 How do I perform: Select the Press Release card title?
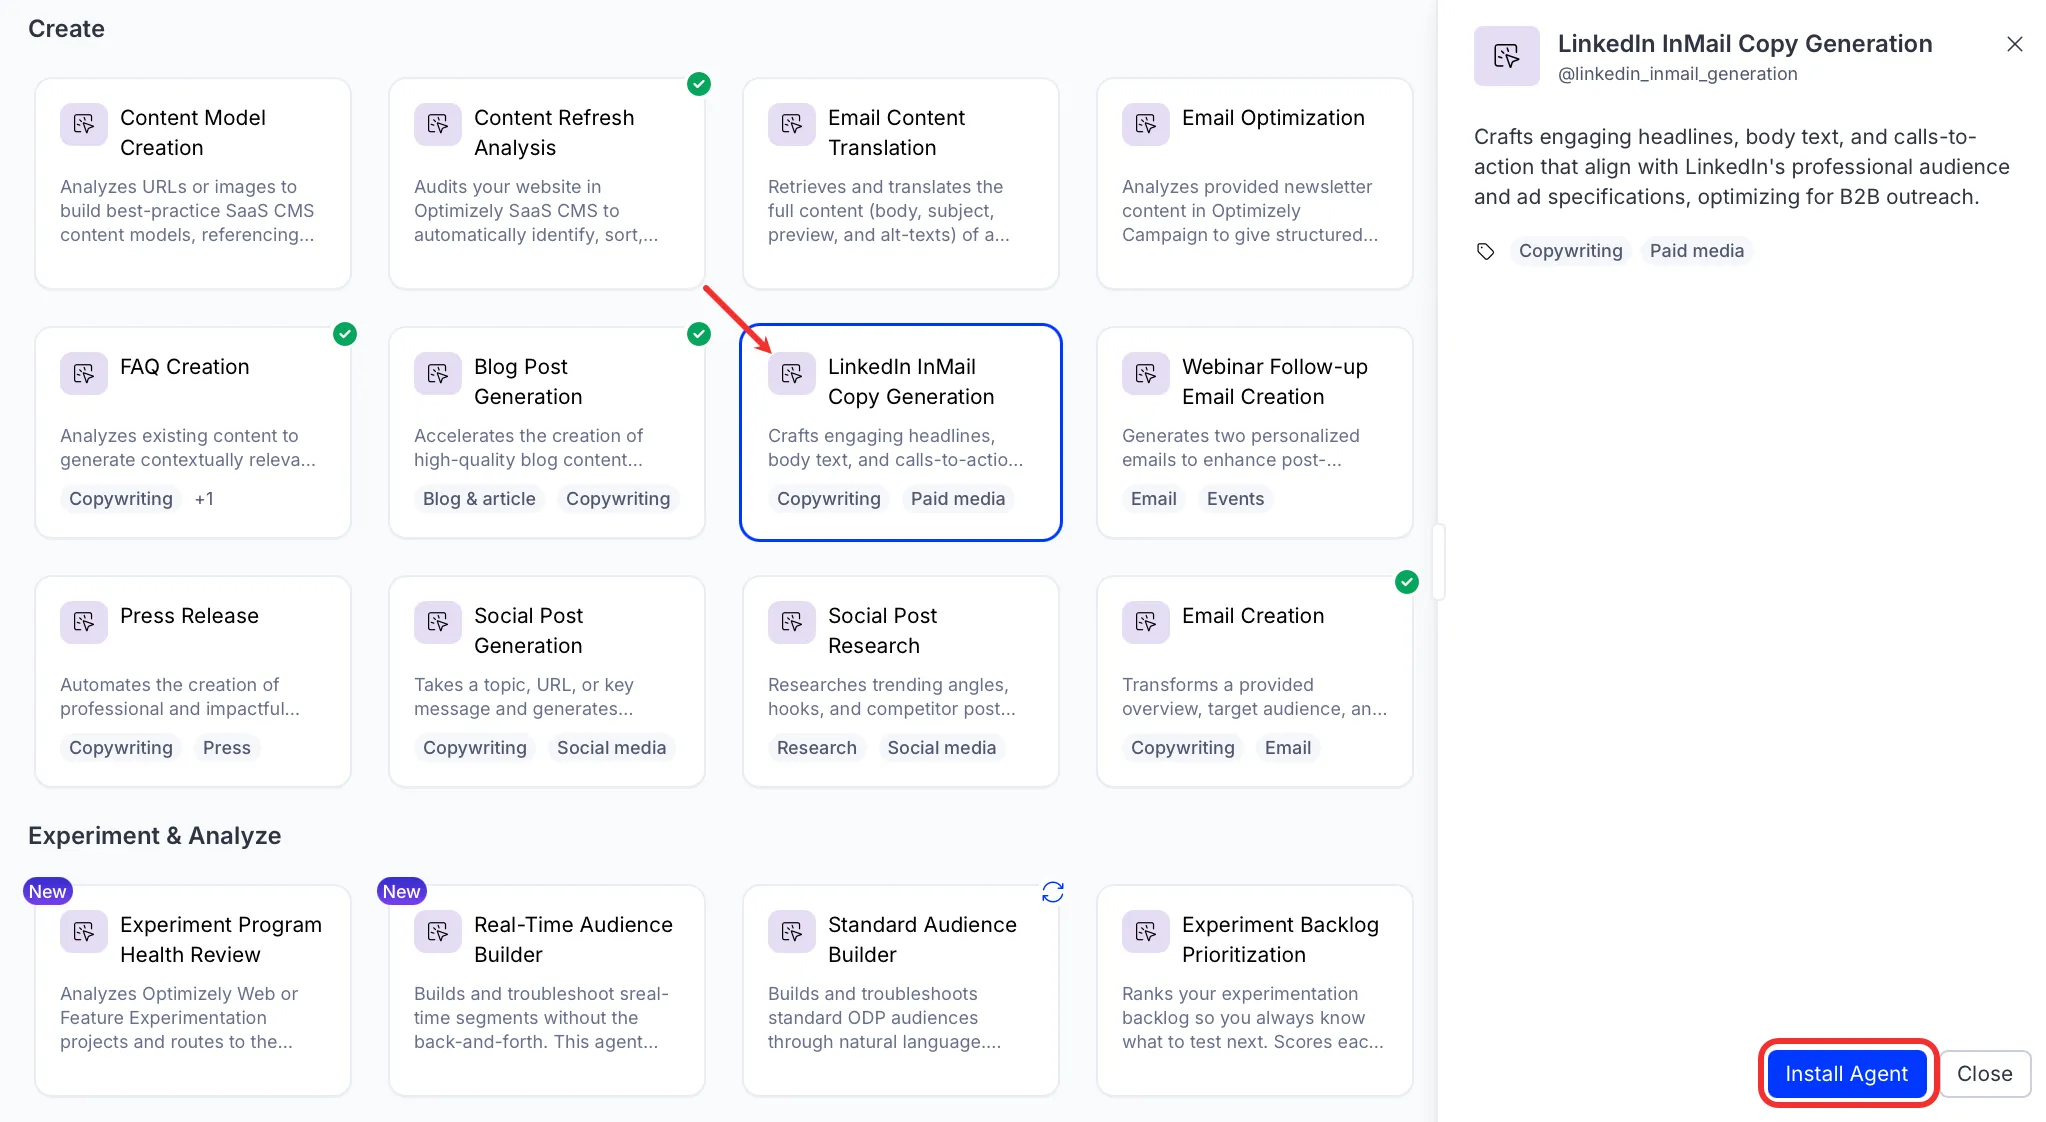pos(189,616)
